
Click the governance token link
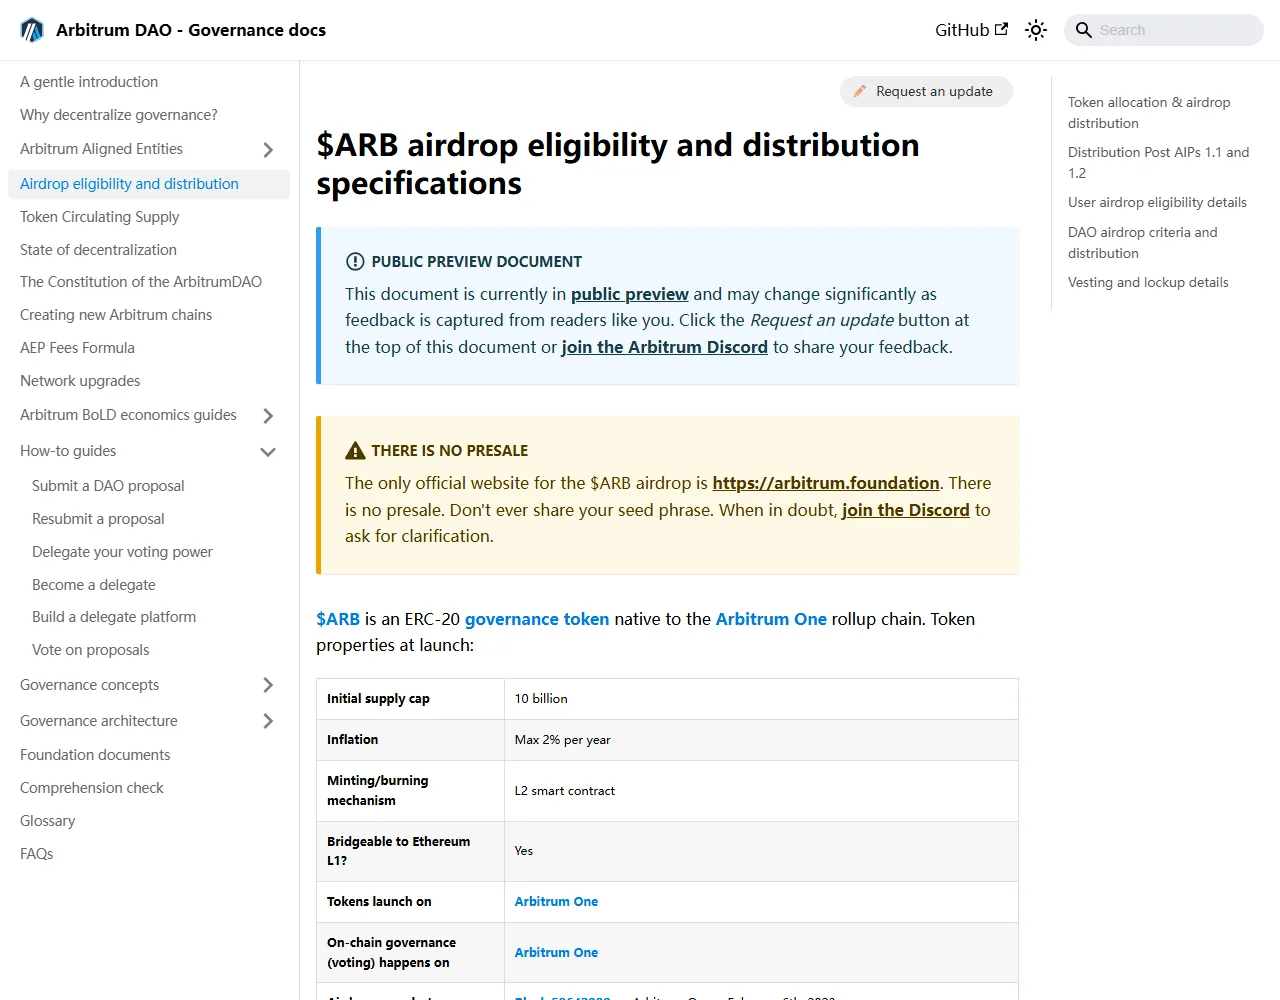(537, 619)
